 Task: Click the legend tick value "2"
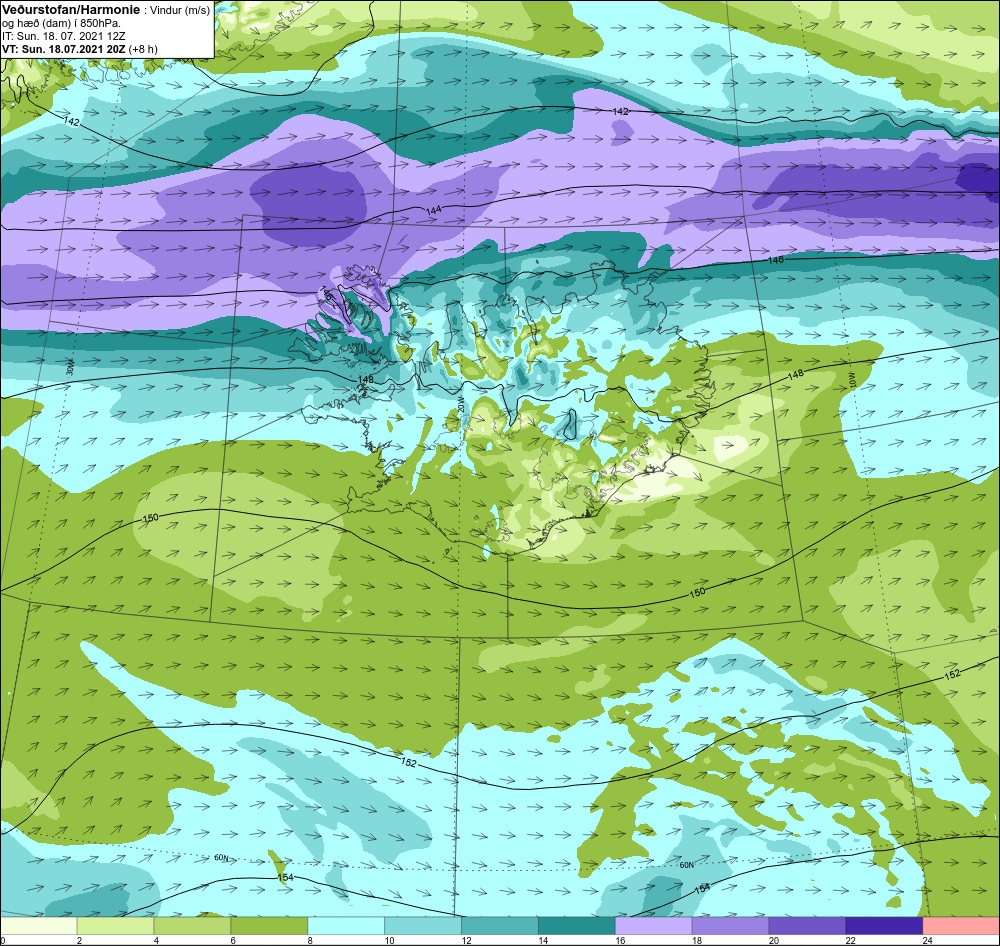click(79, 940)
